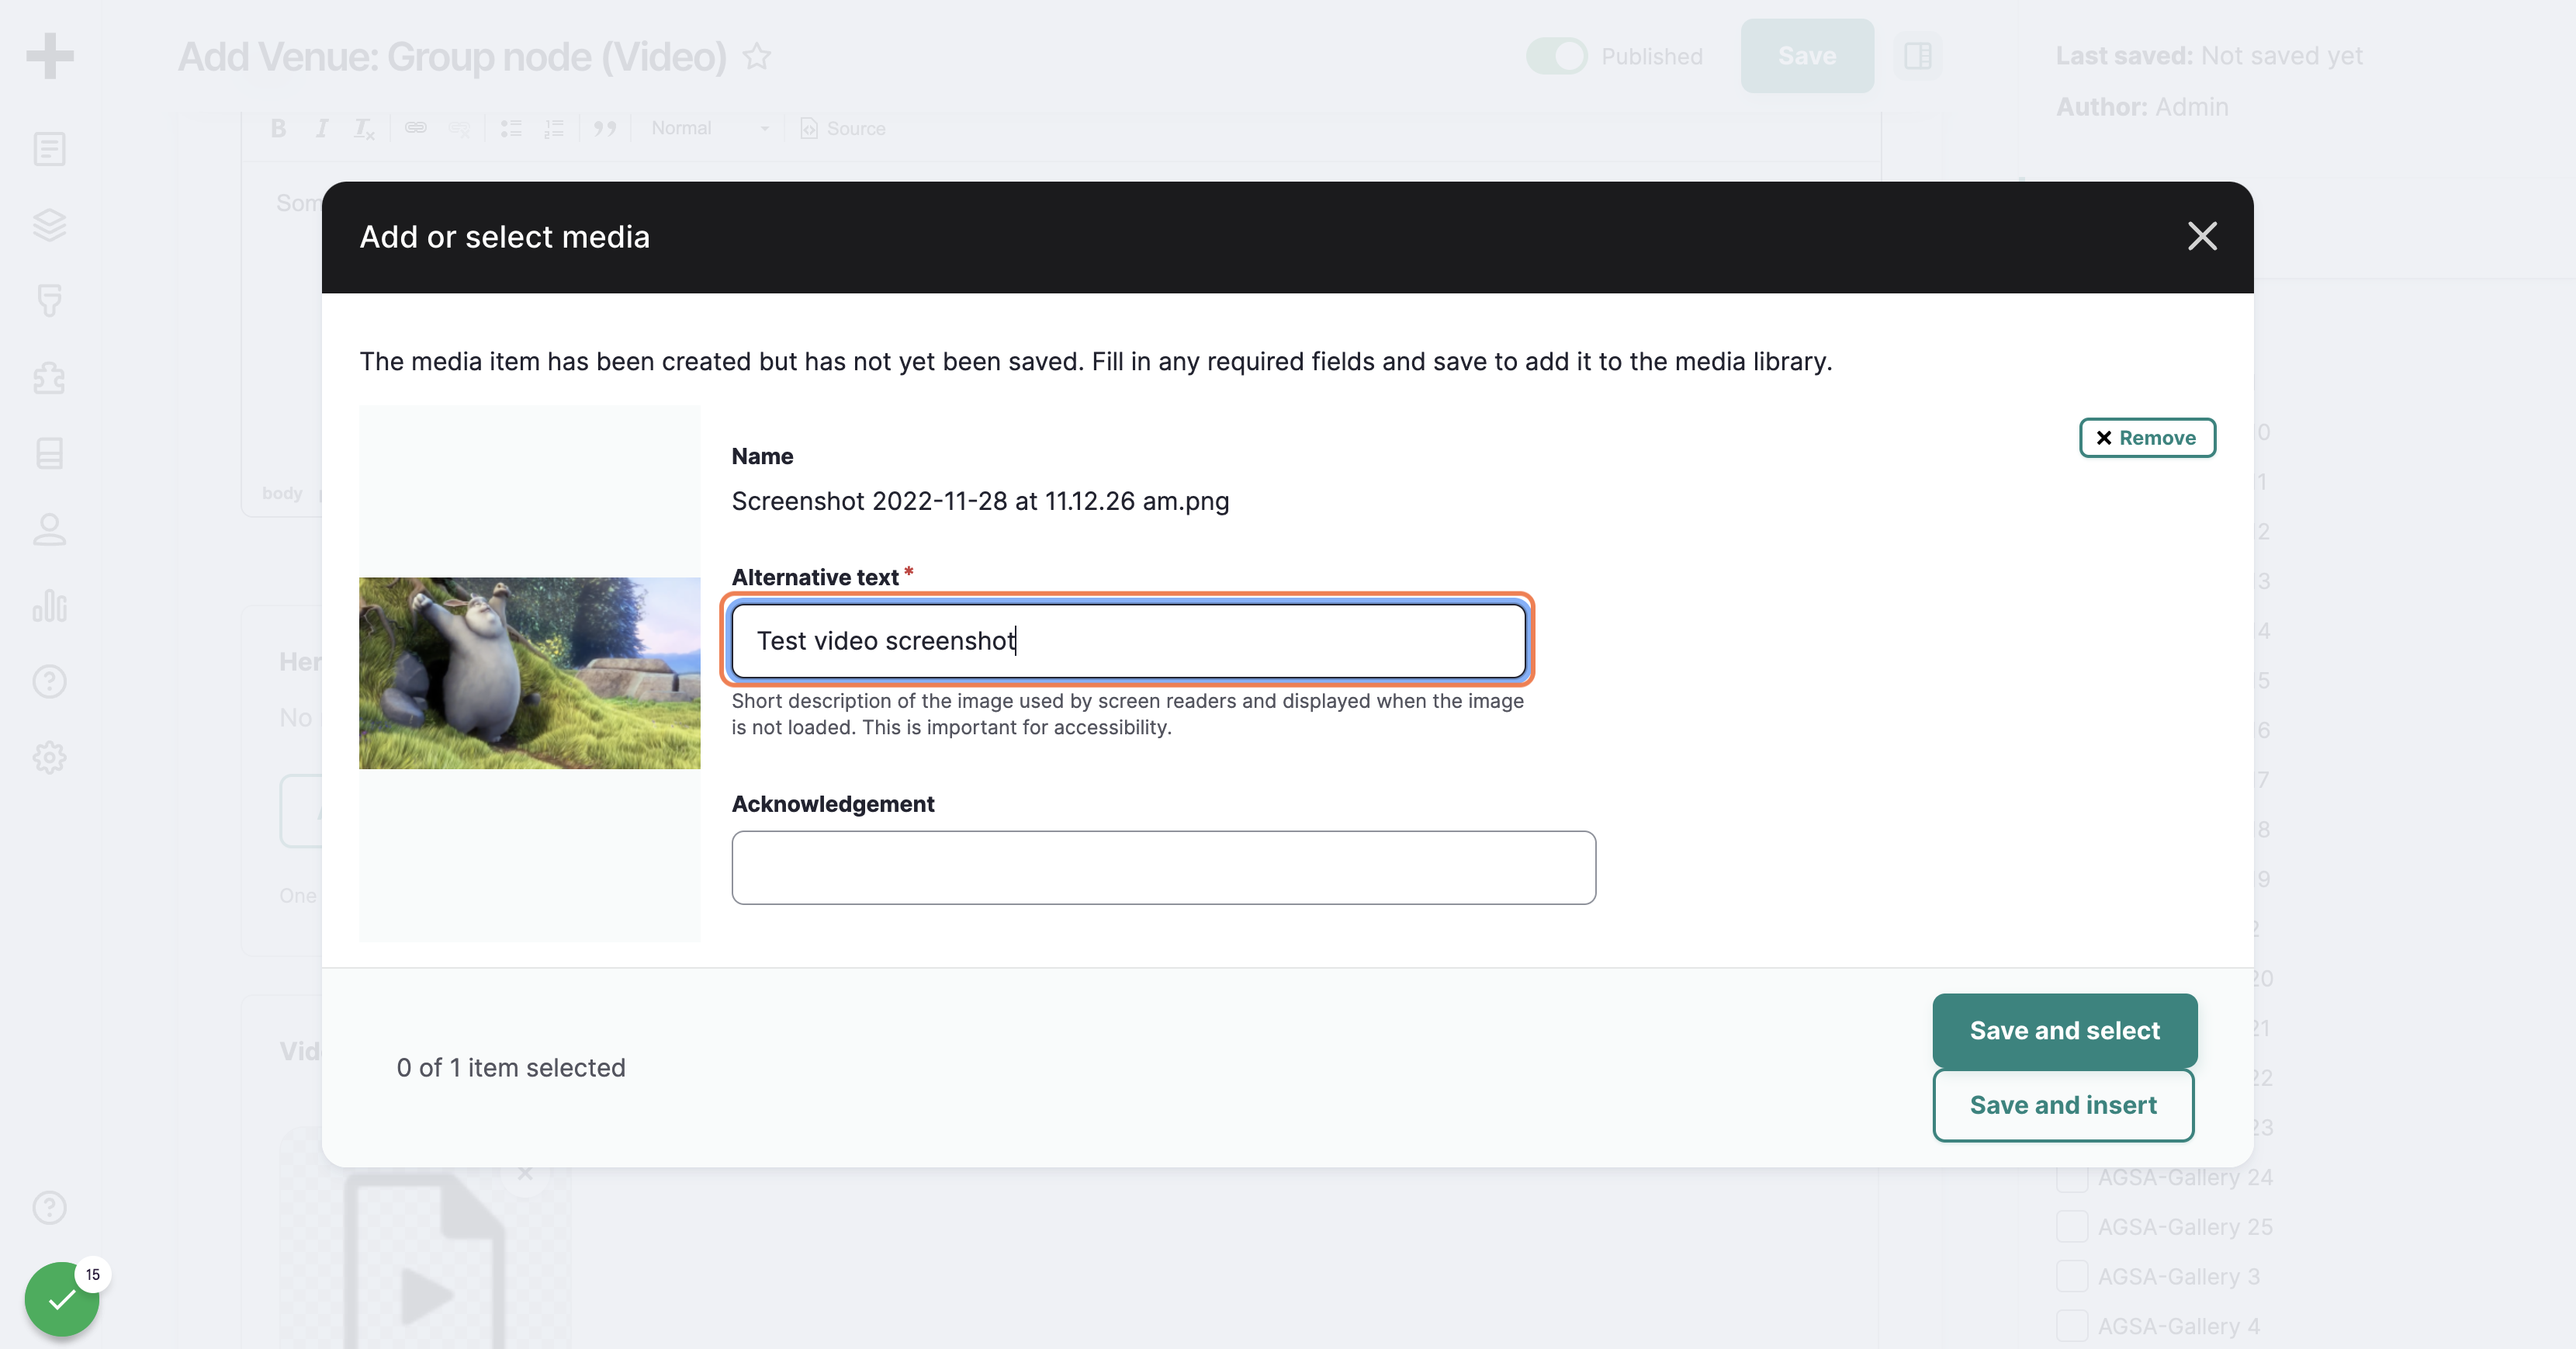Remove the uploaded media item
The height and width of the screenshot is (1349, 2576).
pos(2147,437)
